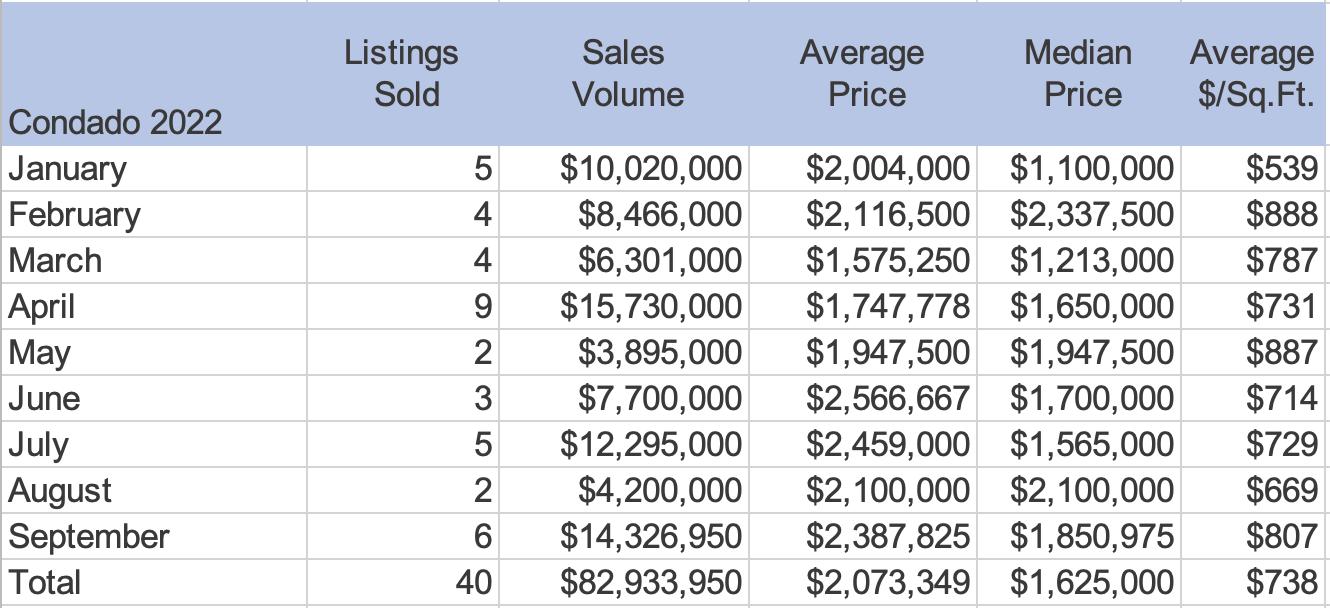Select September sales volume $14,326,950
1330x608 pixels.
click(x=651, y=537)
